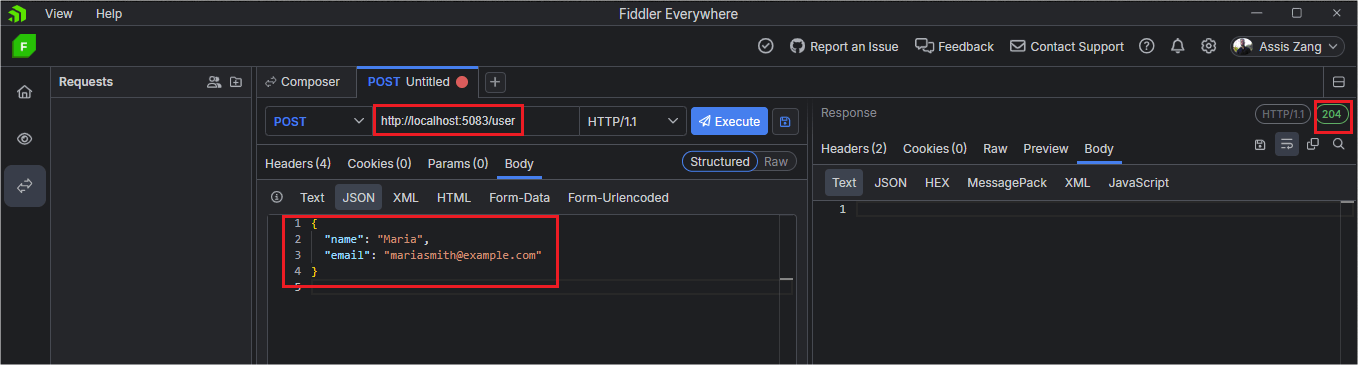The height and width of the screenshot is (365, 1358).
Task: Open the HTTP/1.1 version dropdown
Action: coord(632,121)
